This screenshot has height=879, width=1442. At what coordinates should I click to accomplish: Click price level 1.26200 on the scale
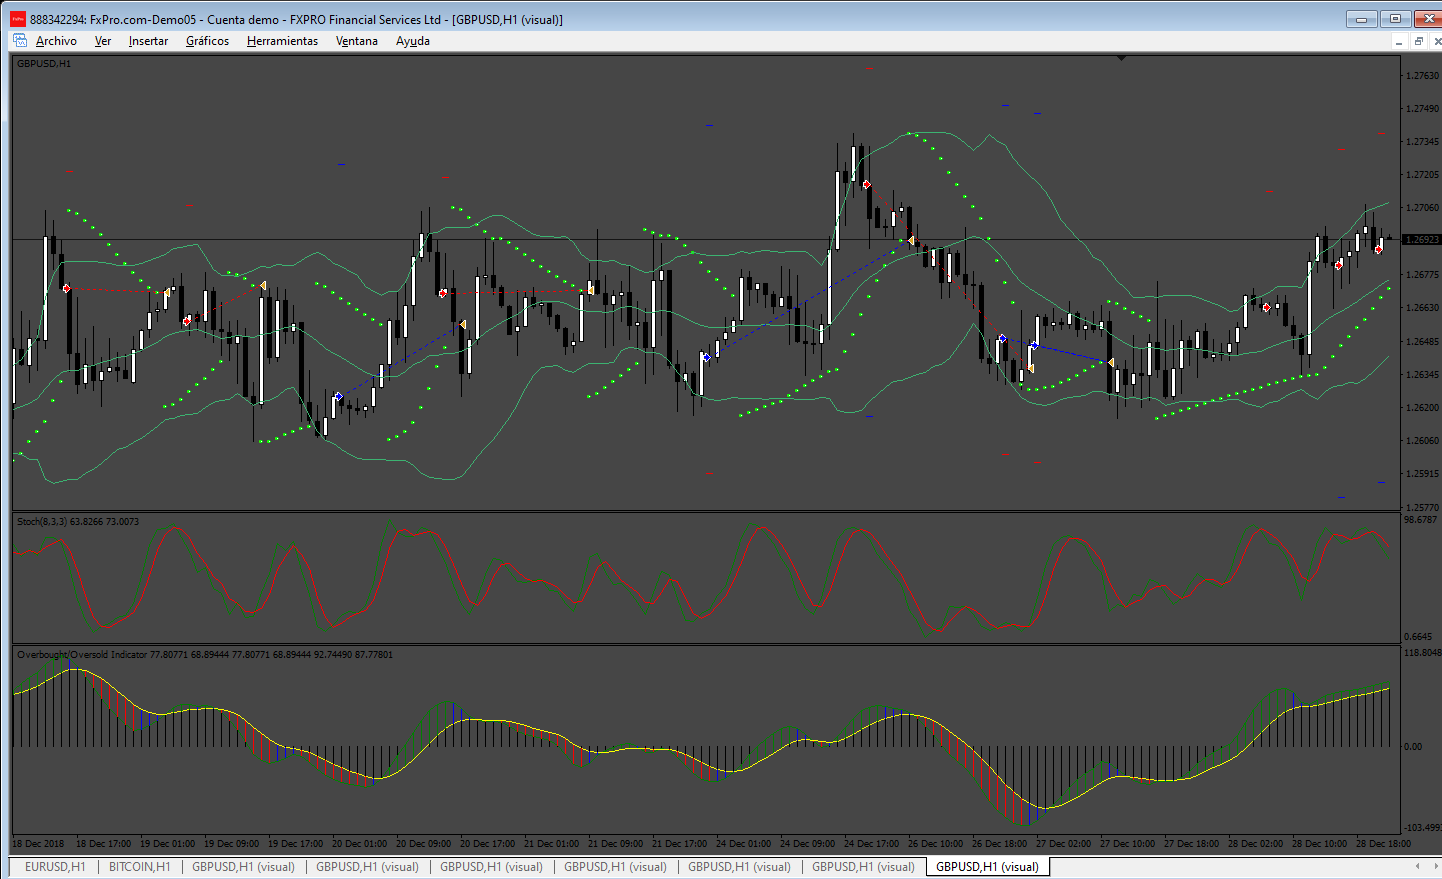point(1422,408)
